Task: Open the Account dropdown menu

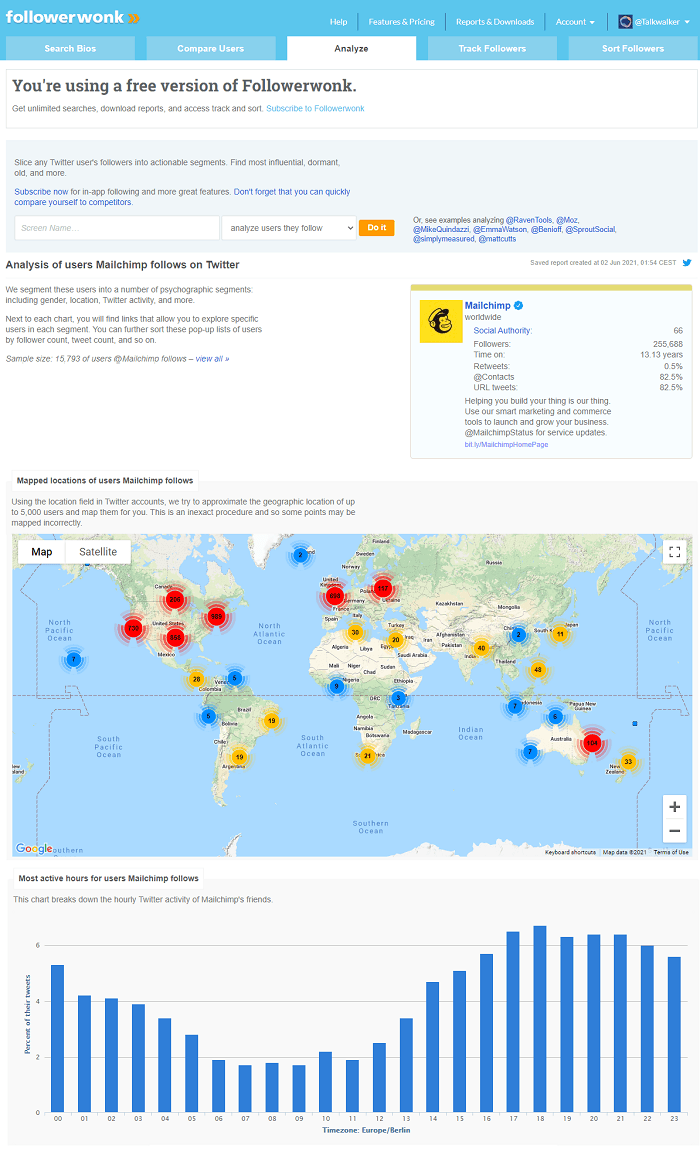Action: 575,22
